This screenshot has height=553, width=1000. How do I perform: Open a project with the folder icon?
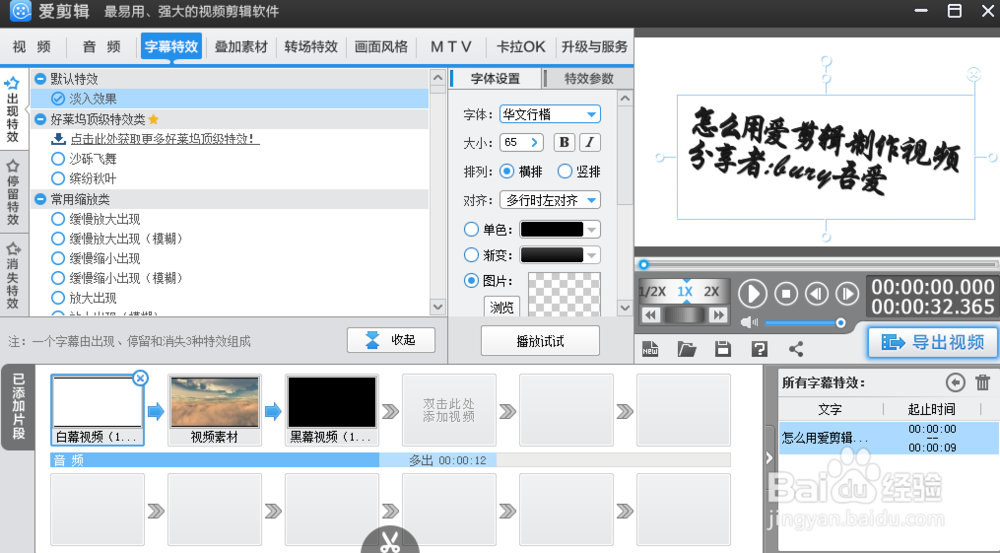[x=686, y=349]
